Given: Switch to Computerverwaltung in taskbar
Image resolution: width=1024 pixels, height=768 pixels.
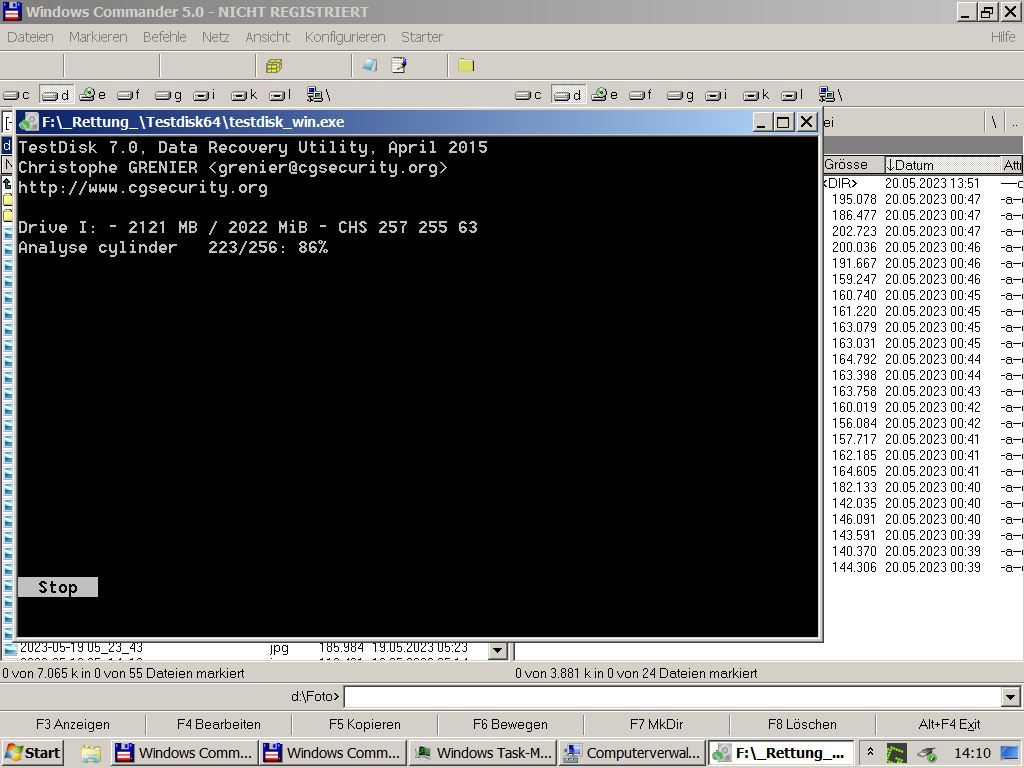Looking at the screenshot, I should coord(633,753).
